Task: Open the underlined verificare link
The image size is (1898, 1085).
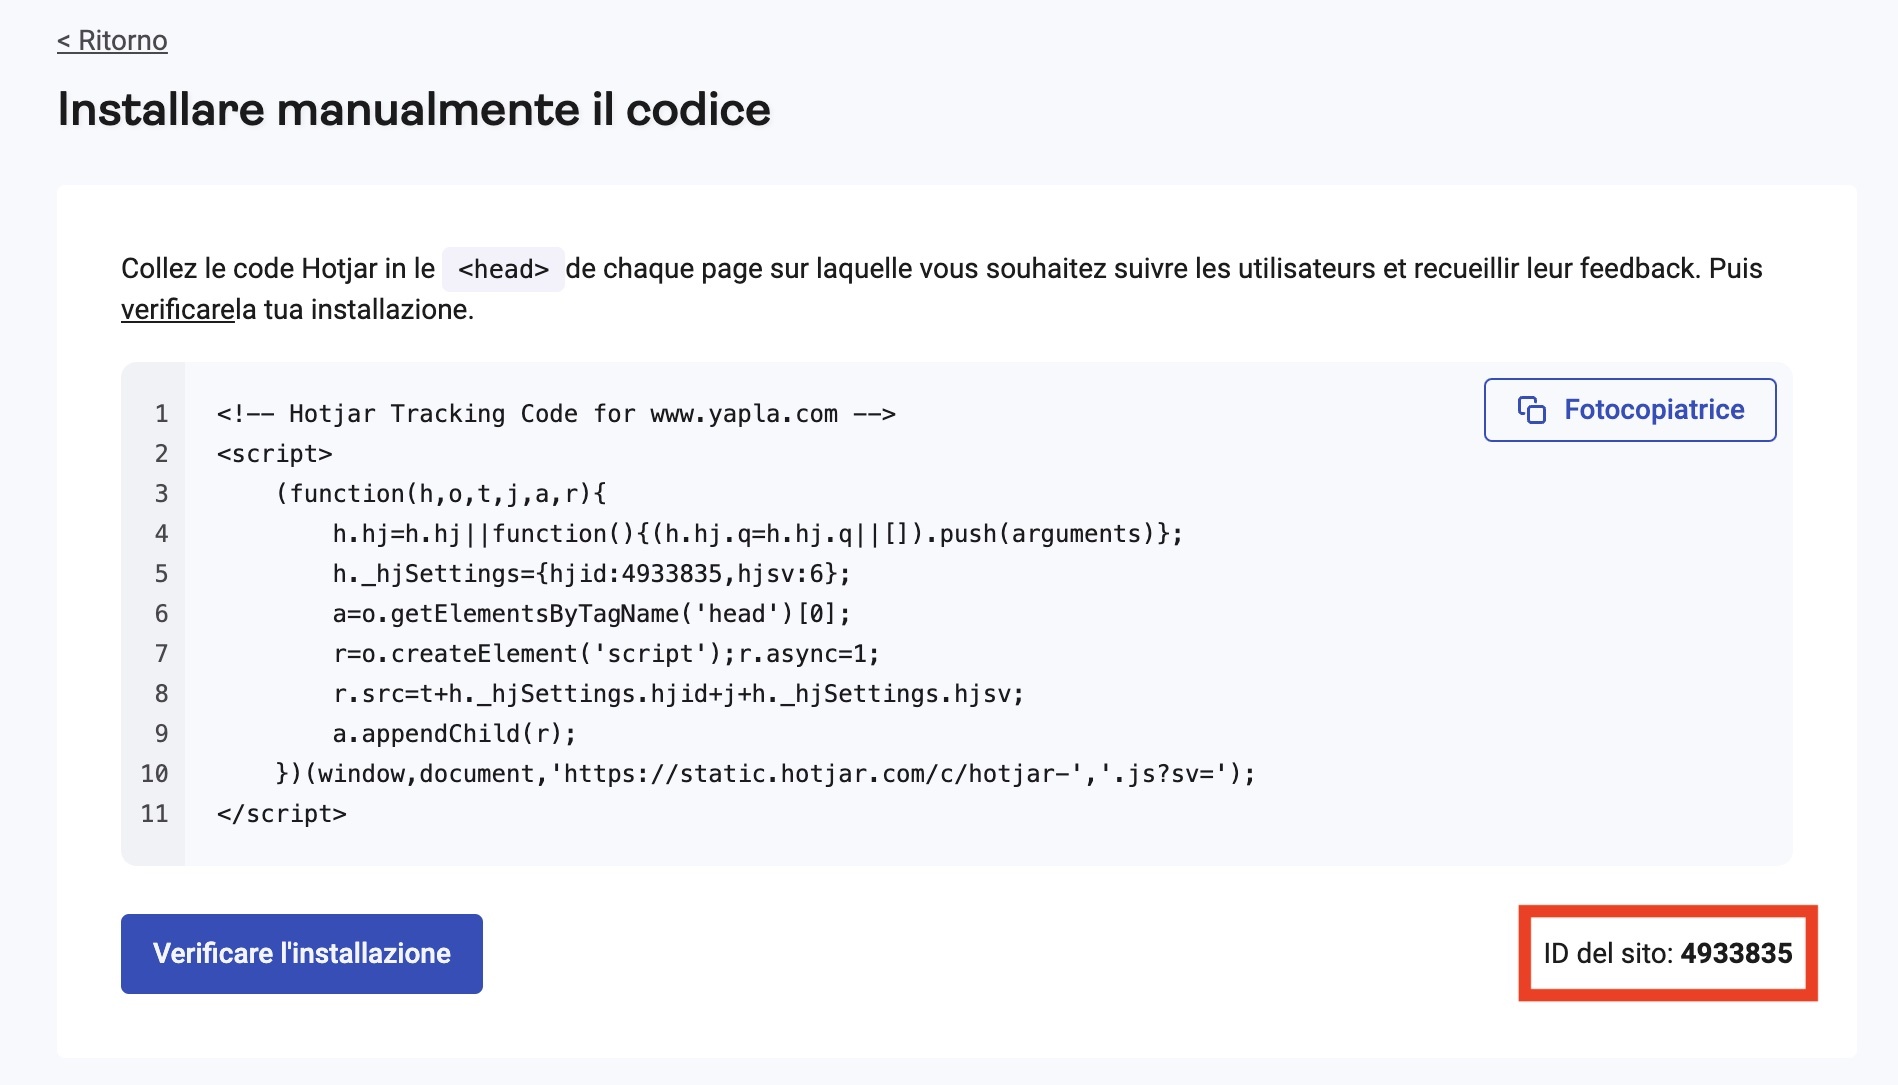Action: click(177, 310)
